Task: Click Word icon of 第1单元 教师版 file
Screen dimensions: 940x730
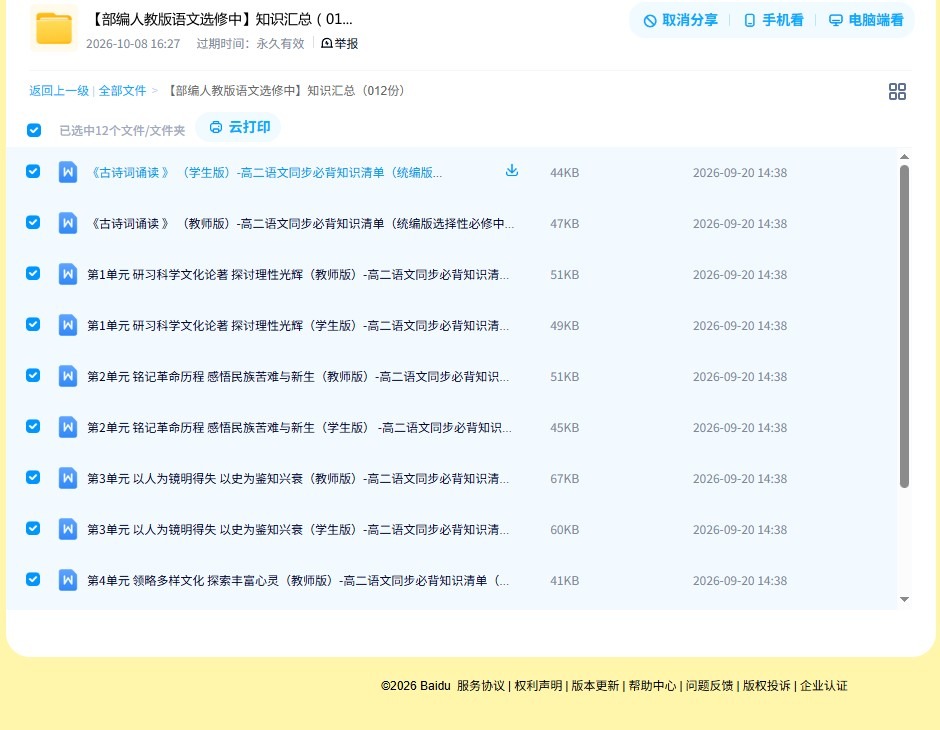Action: click(x=68, y=274)
